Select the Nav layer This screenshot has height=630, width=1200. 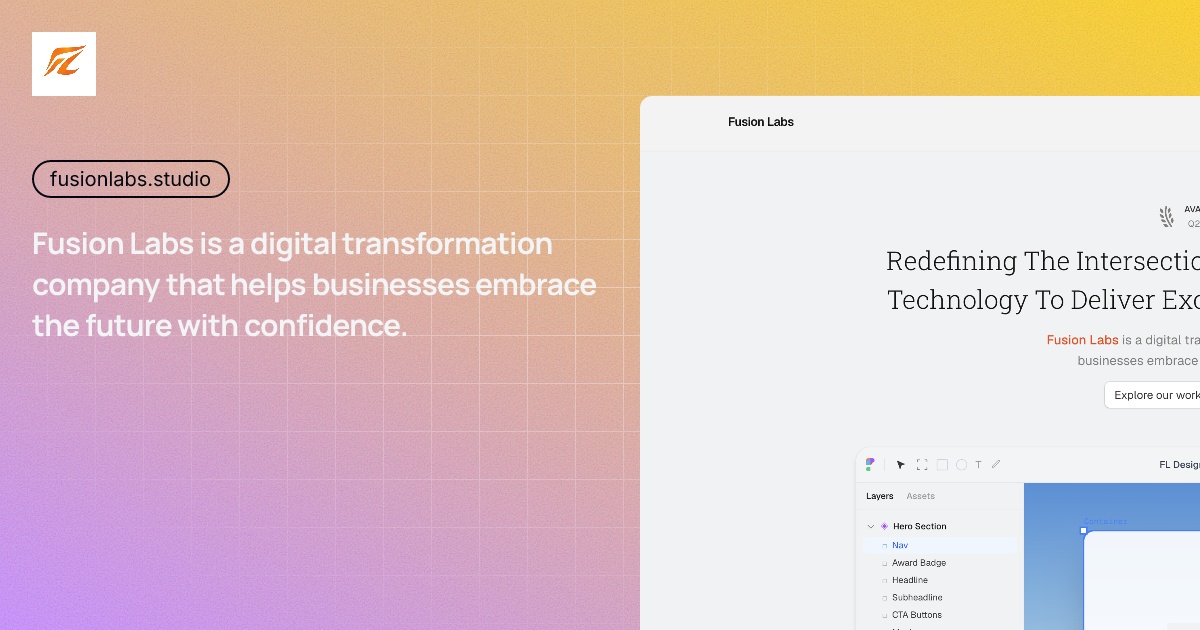[x=940, y=545]
